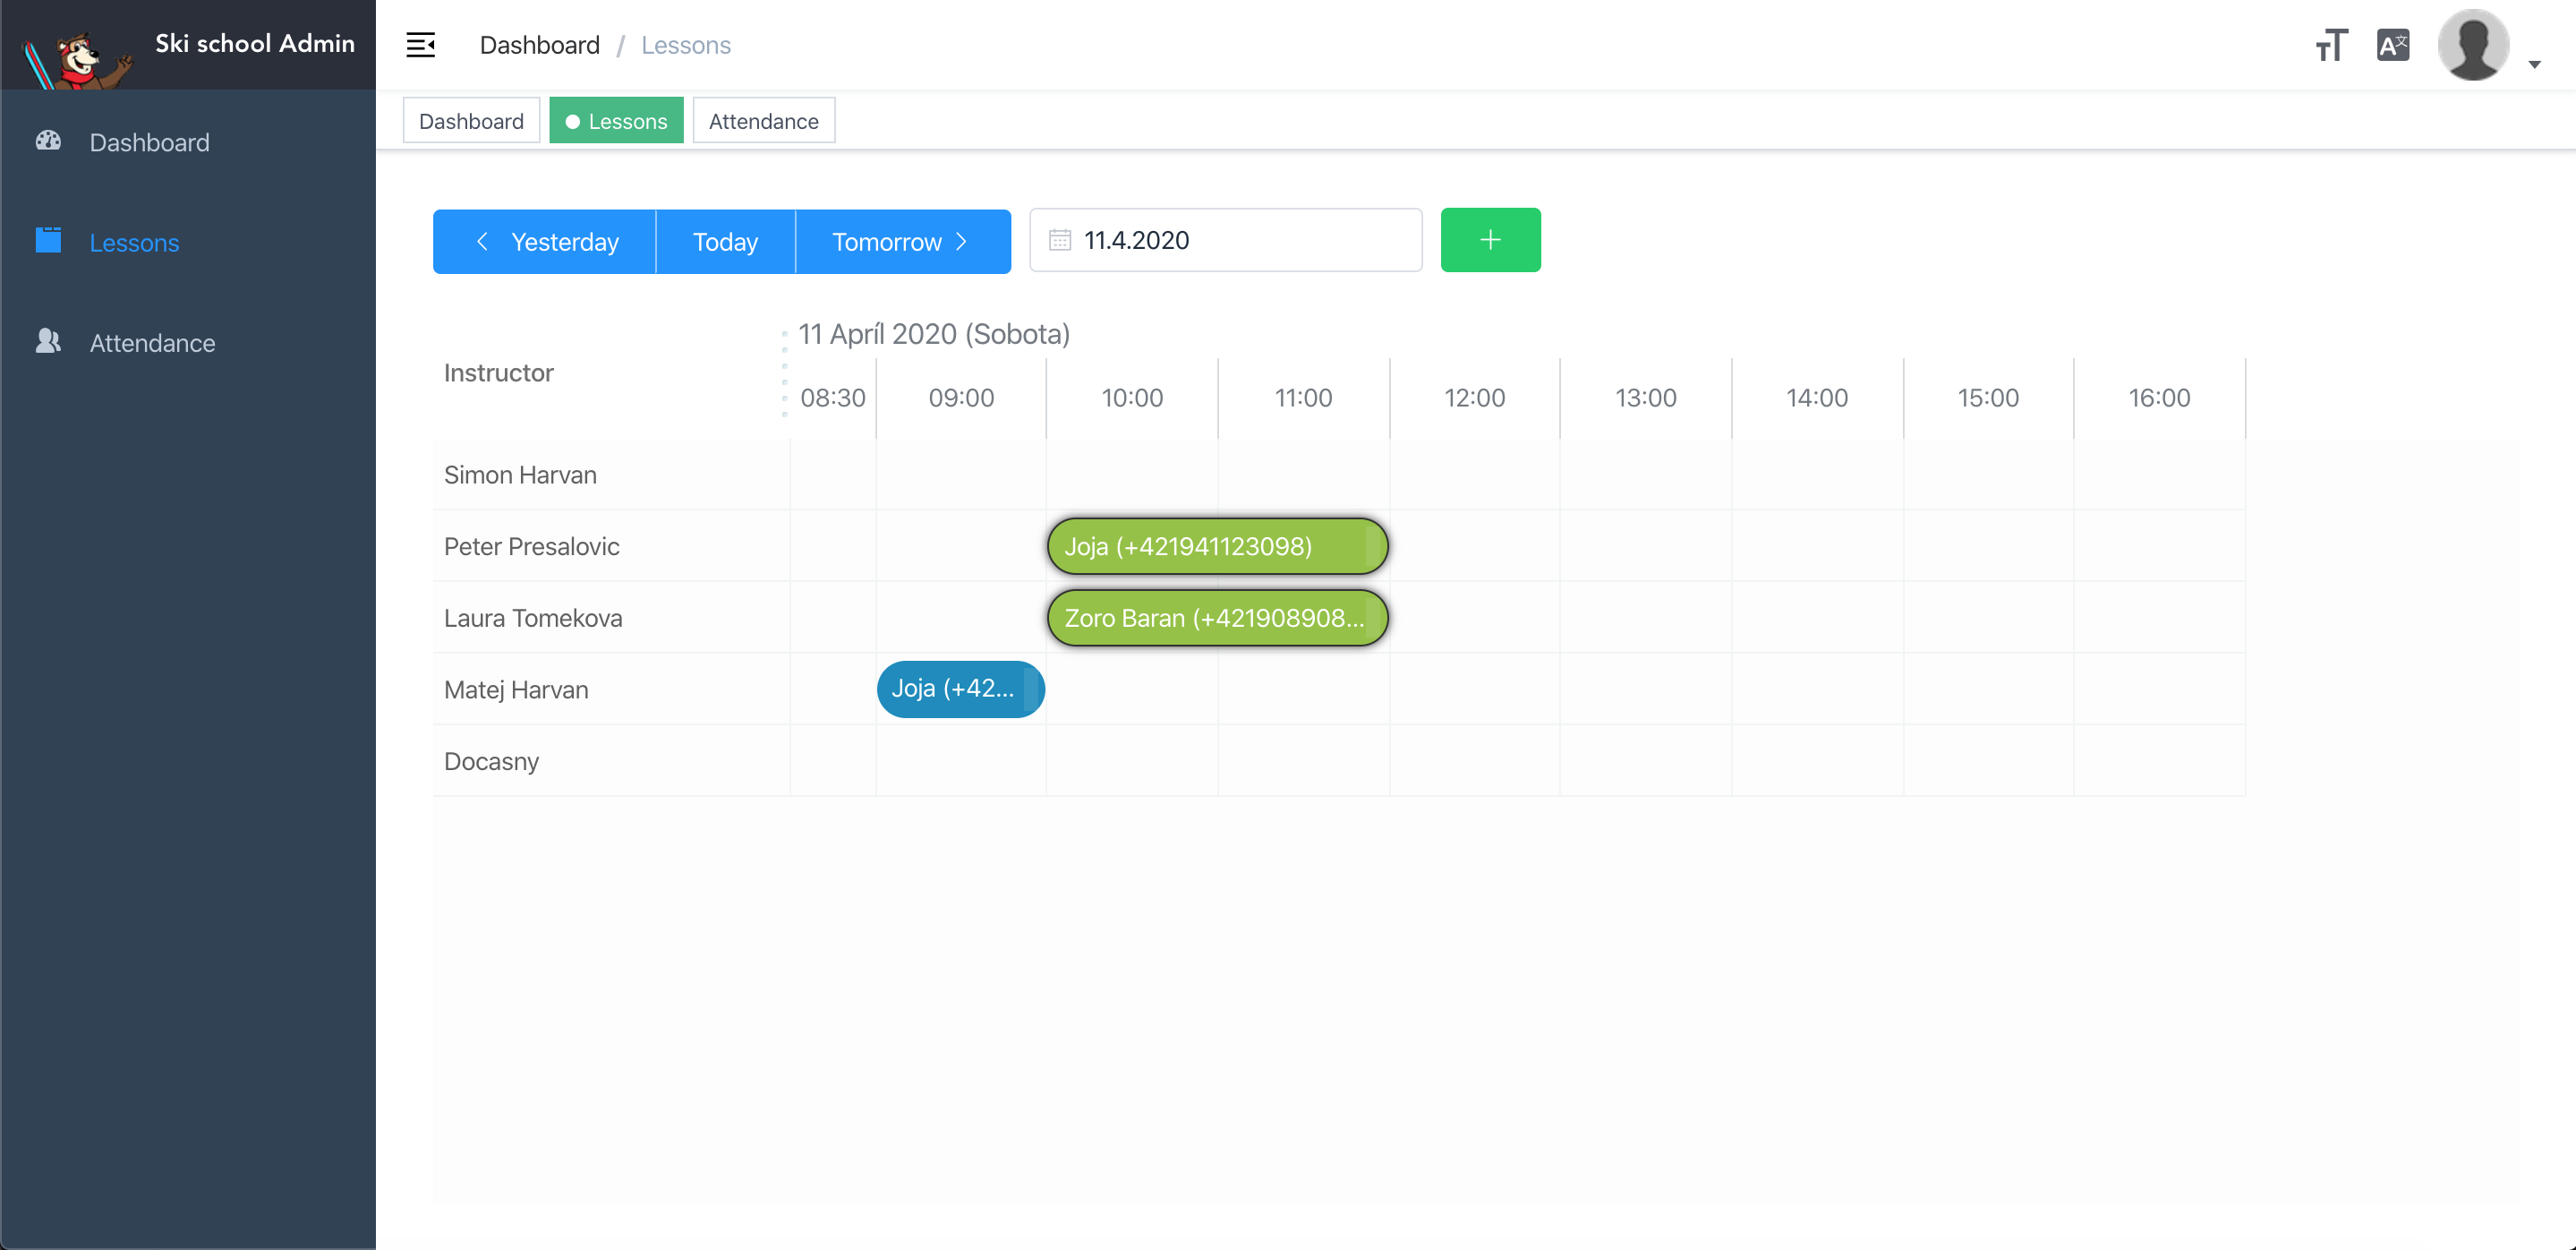Click the font size adjustment icon
This screenshot has height=1250, width=2576.
tap(2330, 45)
